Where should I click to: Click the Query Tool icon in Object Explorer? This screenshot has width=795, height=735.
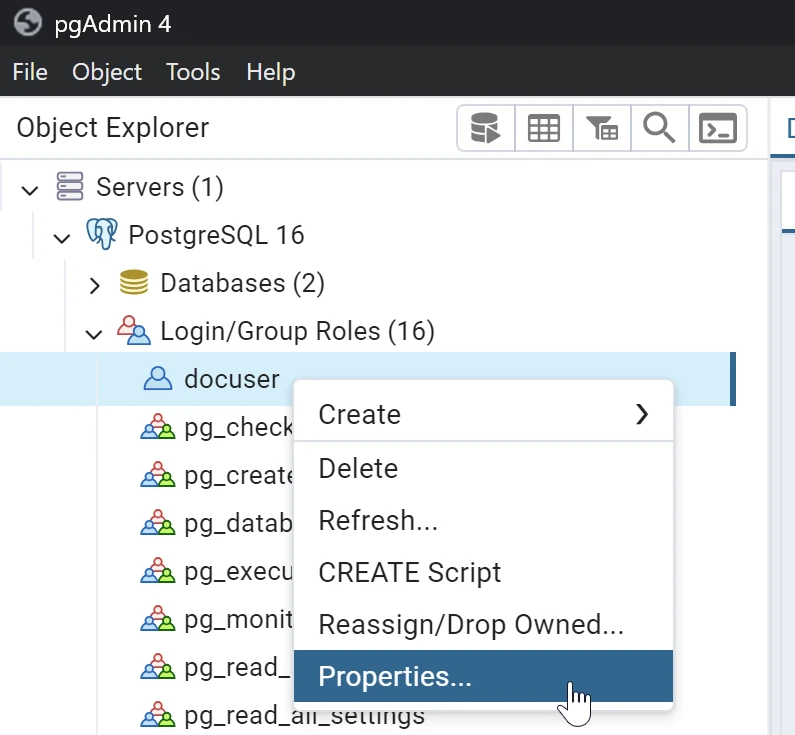point(486,129)
